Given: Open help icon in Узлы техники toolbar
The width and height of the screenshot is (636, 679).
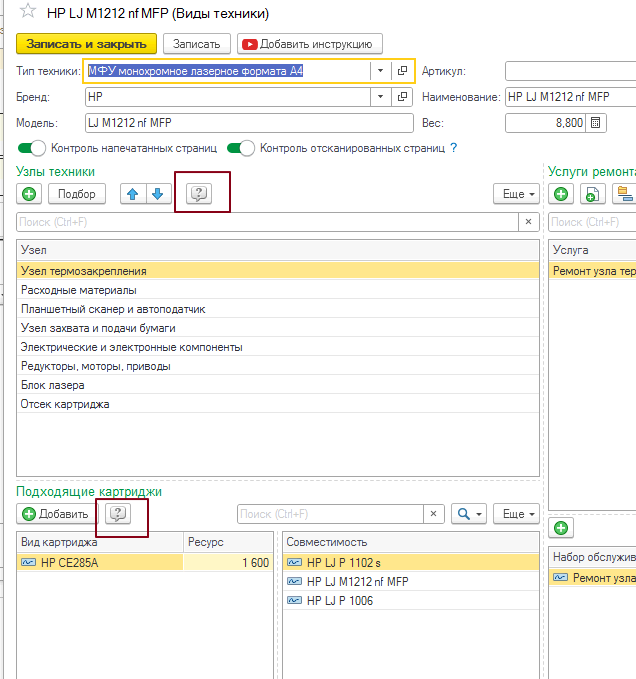Looking at the screenshot, I should [x=199, y=193].
